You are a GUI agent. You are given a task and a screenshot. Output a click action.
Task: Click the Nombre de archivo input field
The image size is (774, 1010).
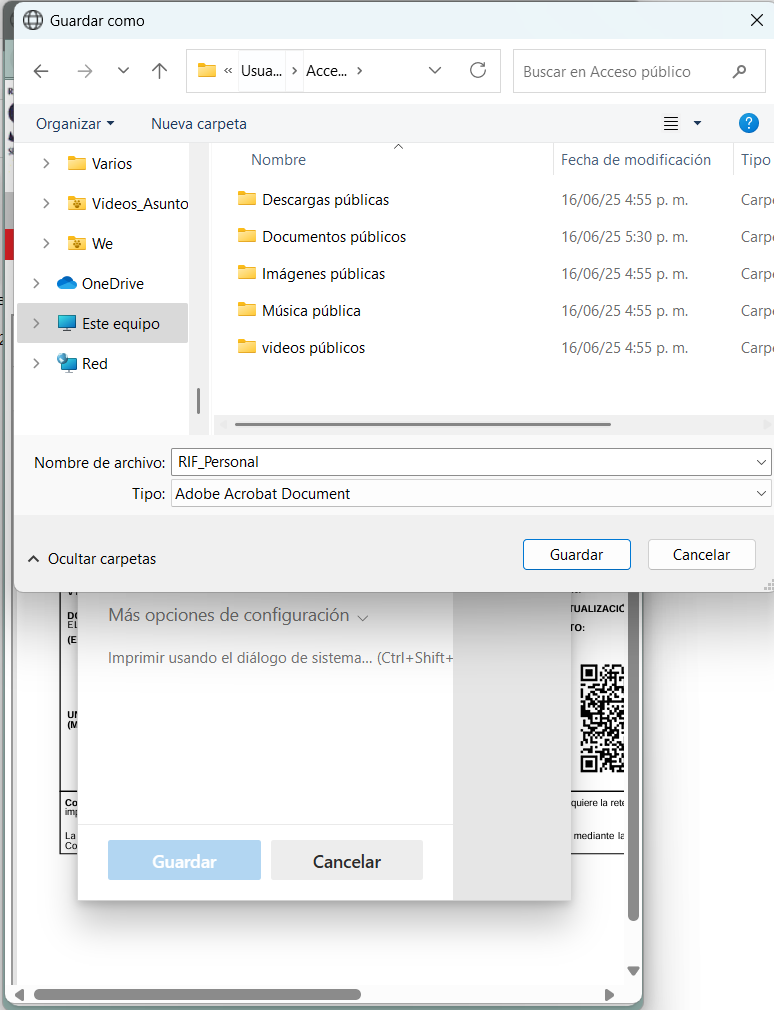tap(471, 462)
